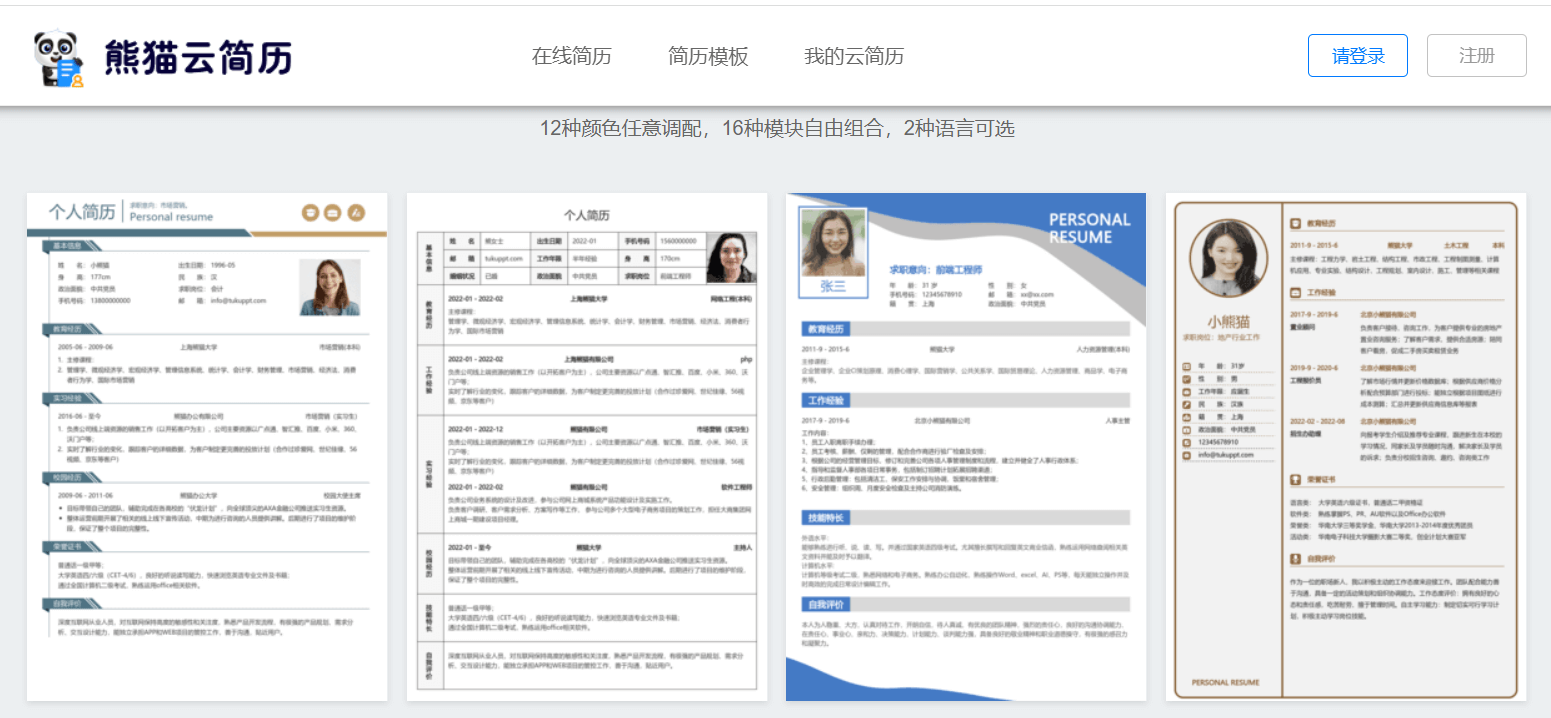Click leftmost brown circle icon in first resume
1551x718 pixels.
pos(310,213)
